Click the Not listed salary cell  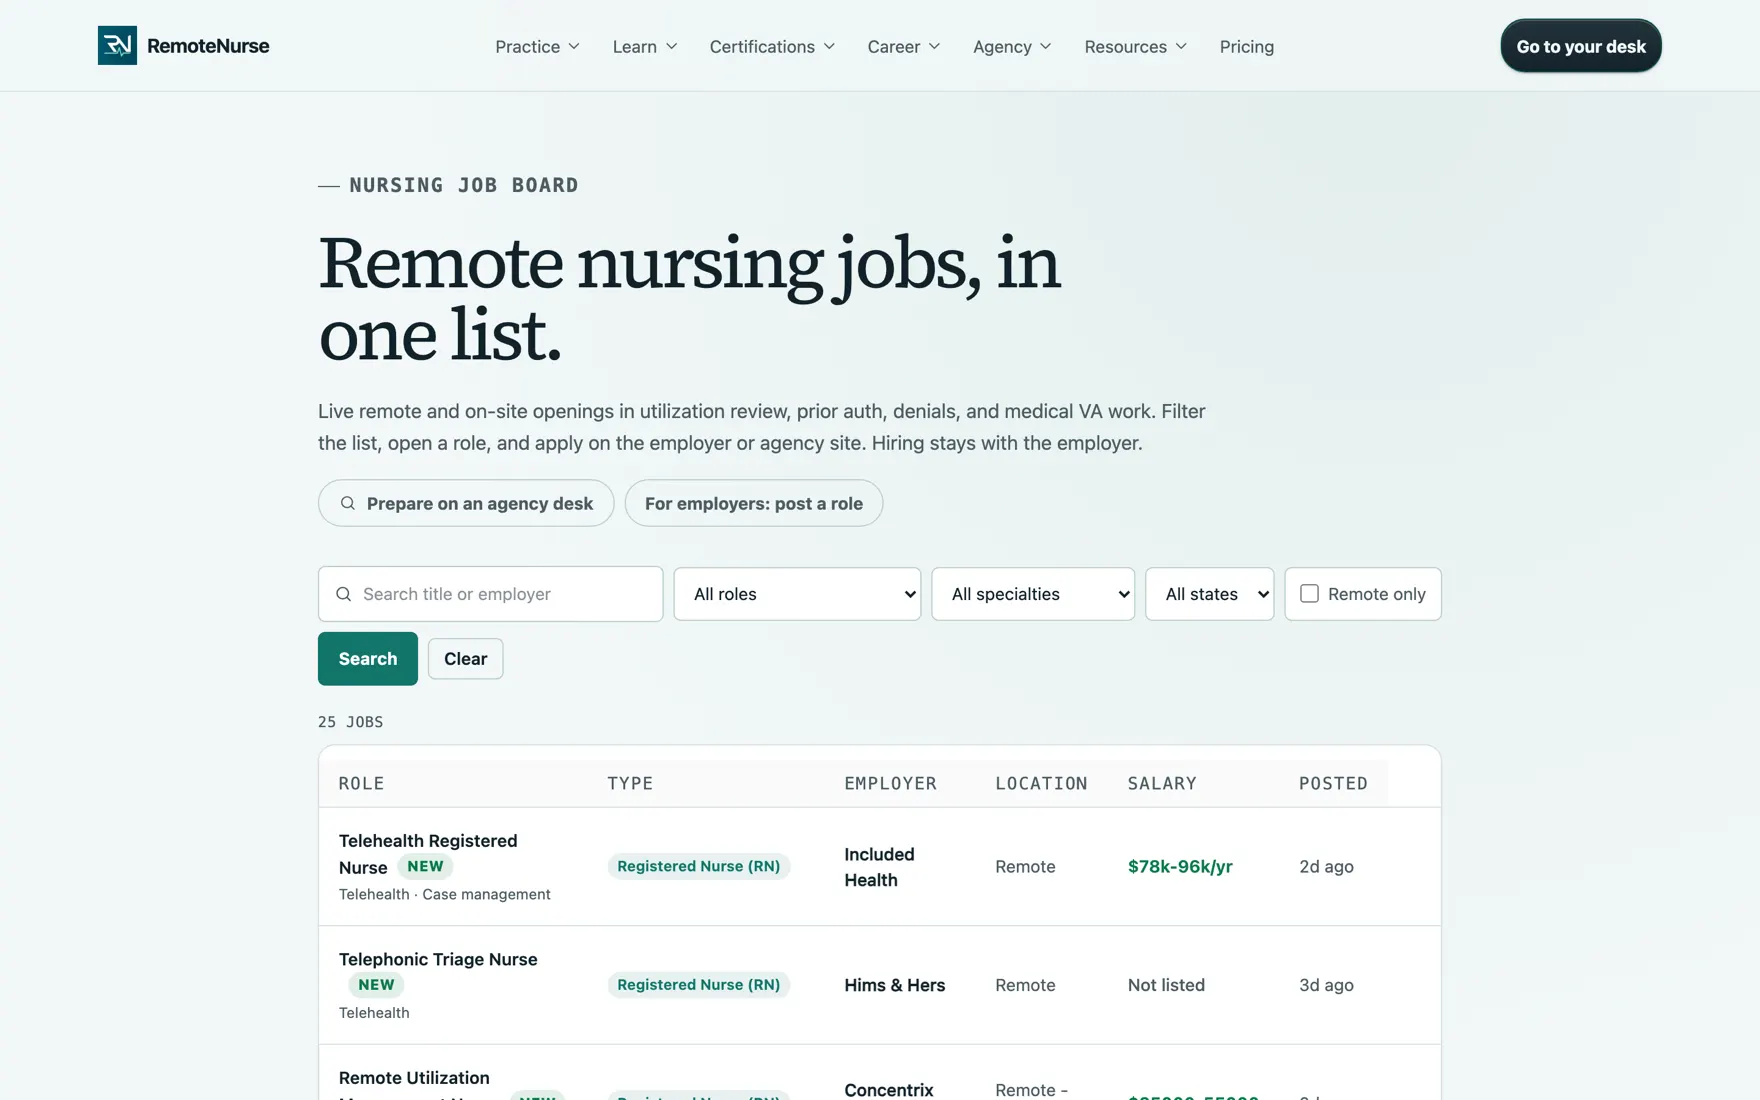(x=1166, y=985)
